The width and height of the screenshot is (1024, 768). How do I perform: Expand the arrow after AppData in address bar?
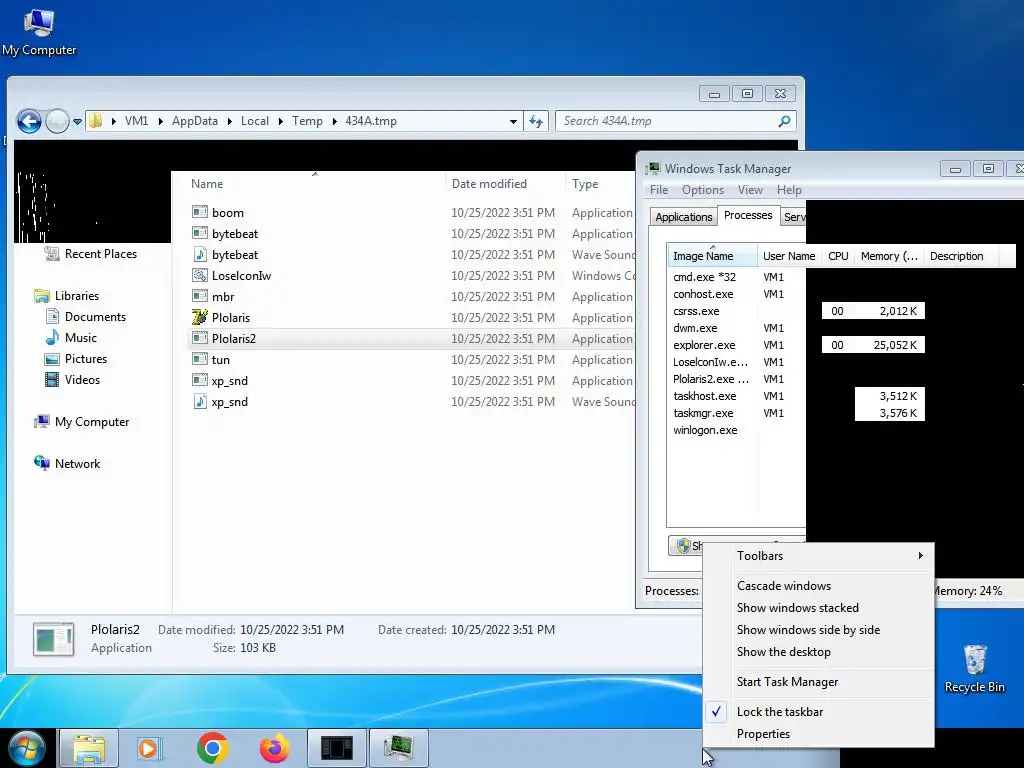[230, 121]
